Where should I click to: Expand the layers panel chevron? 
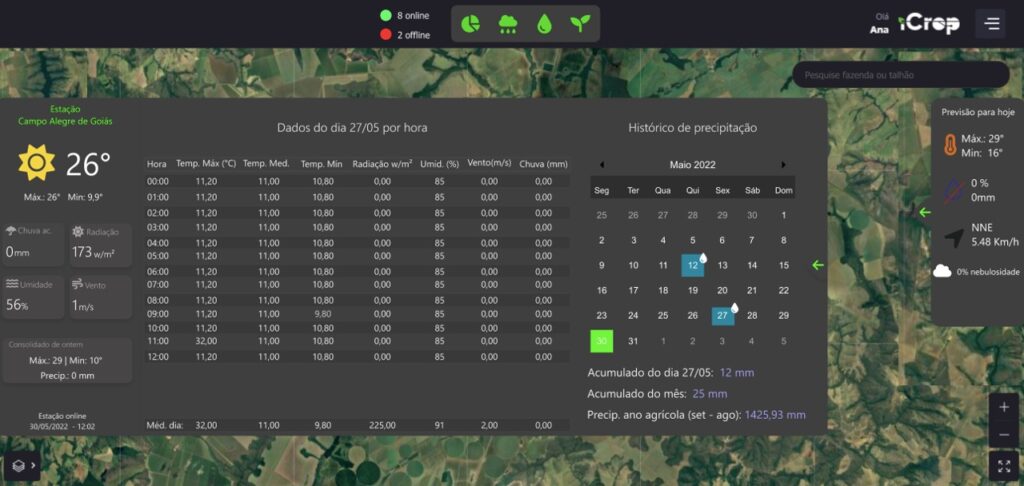point(33,465)
